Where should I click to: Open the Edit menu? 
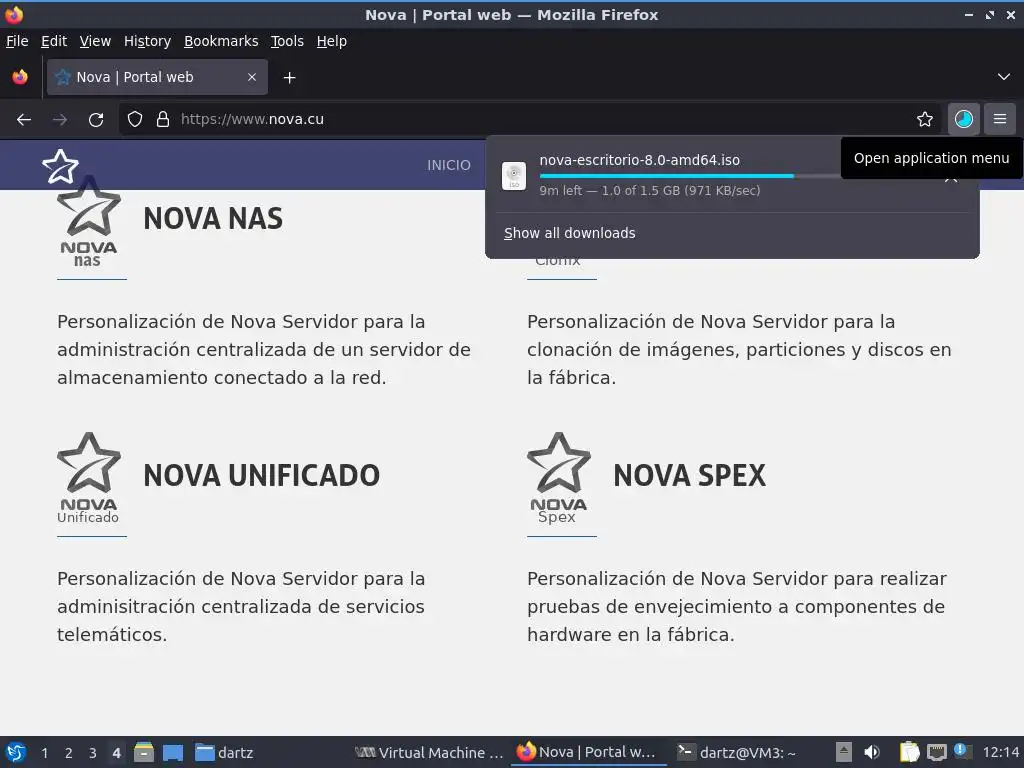(x=54, y=41)
